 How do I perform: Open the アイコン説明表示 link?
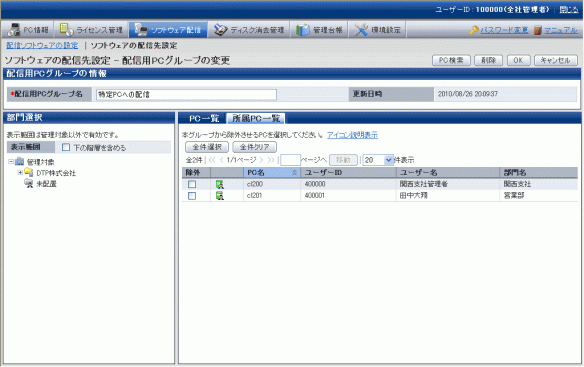[352, 135]
